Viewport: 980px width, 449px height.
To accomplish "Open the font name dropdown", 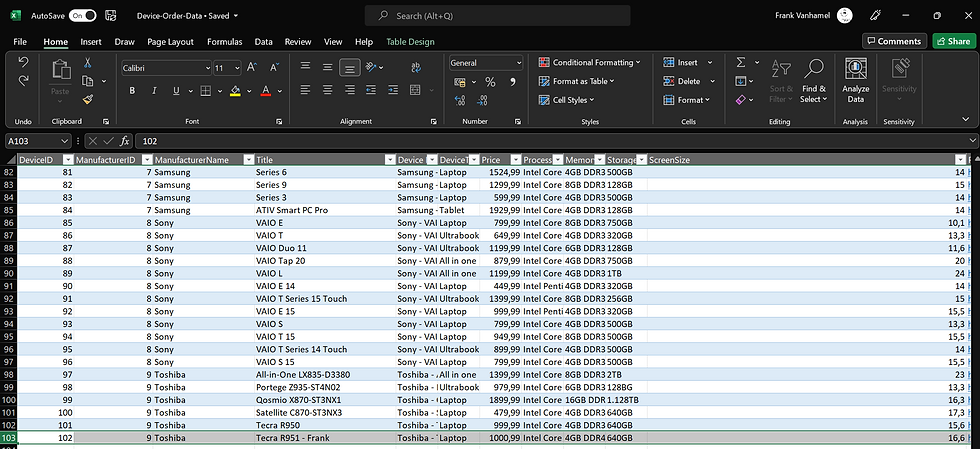I will pos(208,68).
